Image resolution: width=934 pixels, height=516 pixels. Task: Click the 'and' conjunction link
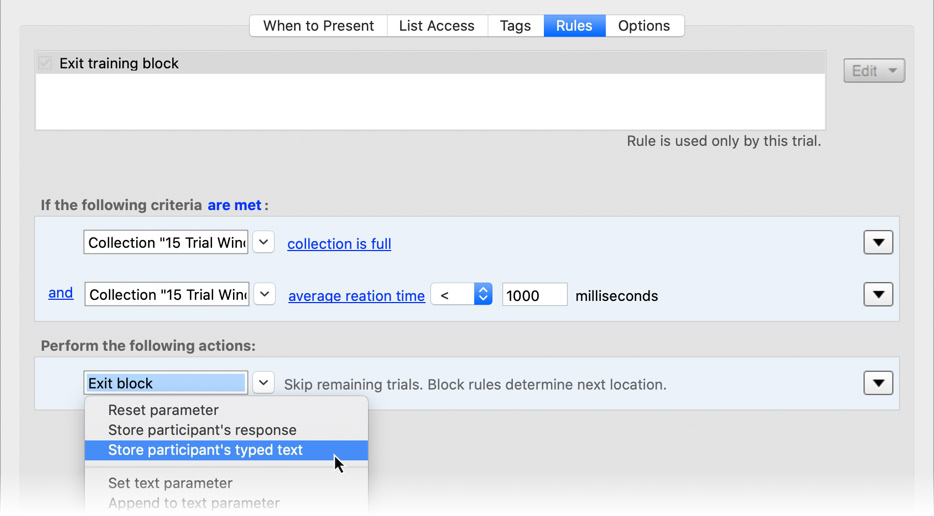[60, 293]
